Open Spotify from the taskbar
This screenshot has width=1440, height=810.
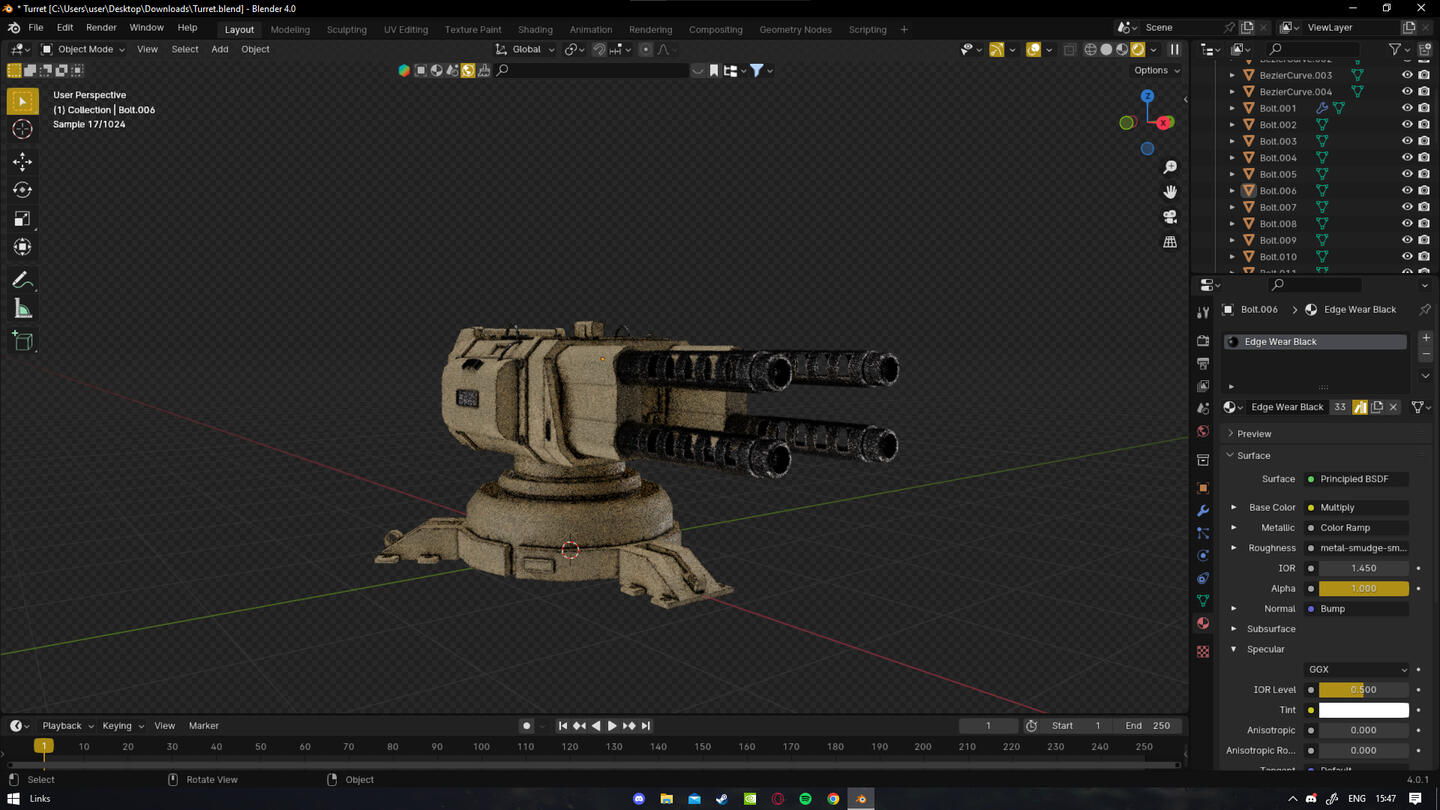(x=805, y=799)
